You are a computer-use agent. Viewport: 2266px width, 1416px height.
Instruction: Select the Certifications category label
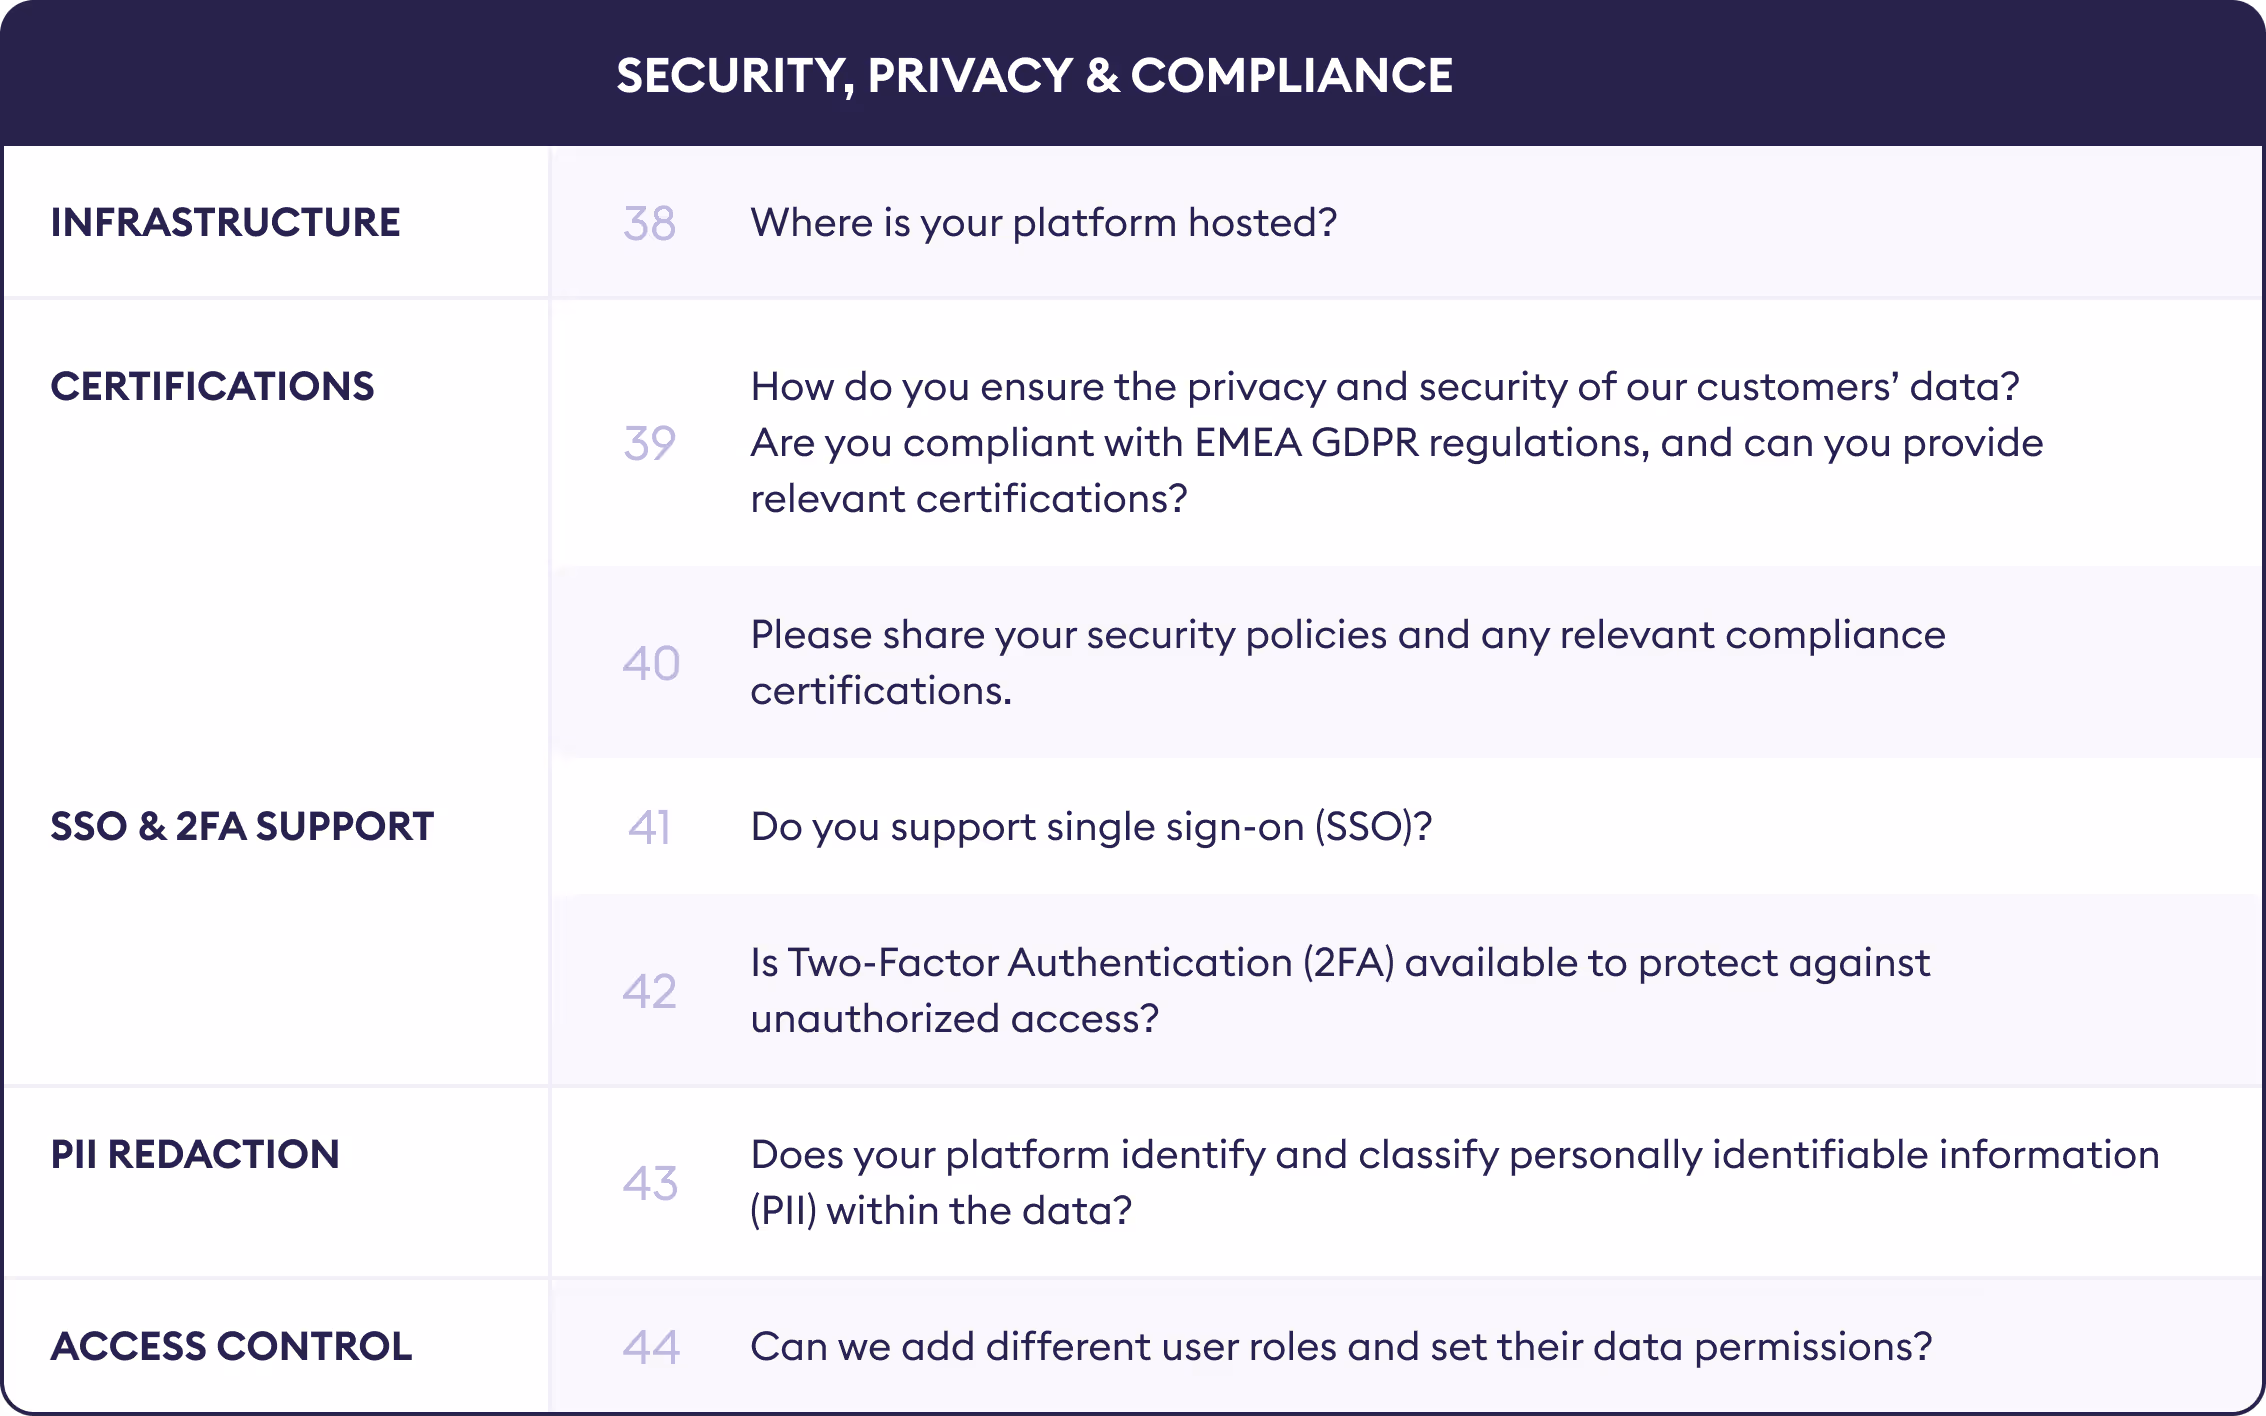coord(212,386)
